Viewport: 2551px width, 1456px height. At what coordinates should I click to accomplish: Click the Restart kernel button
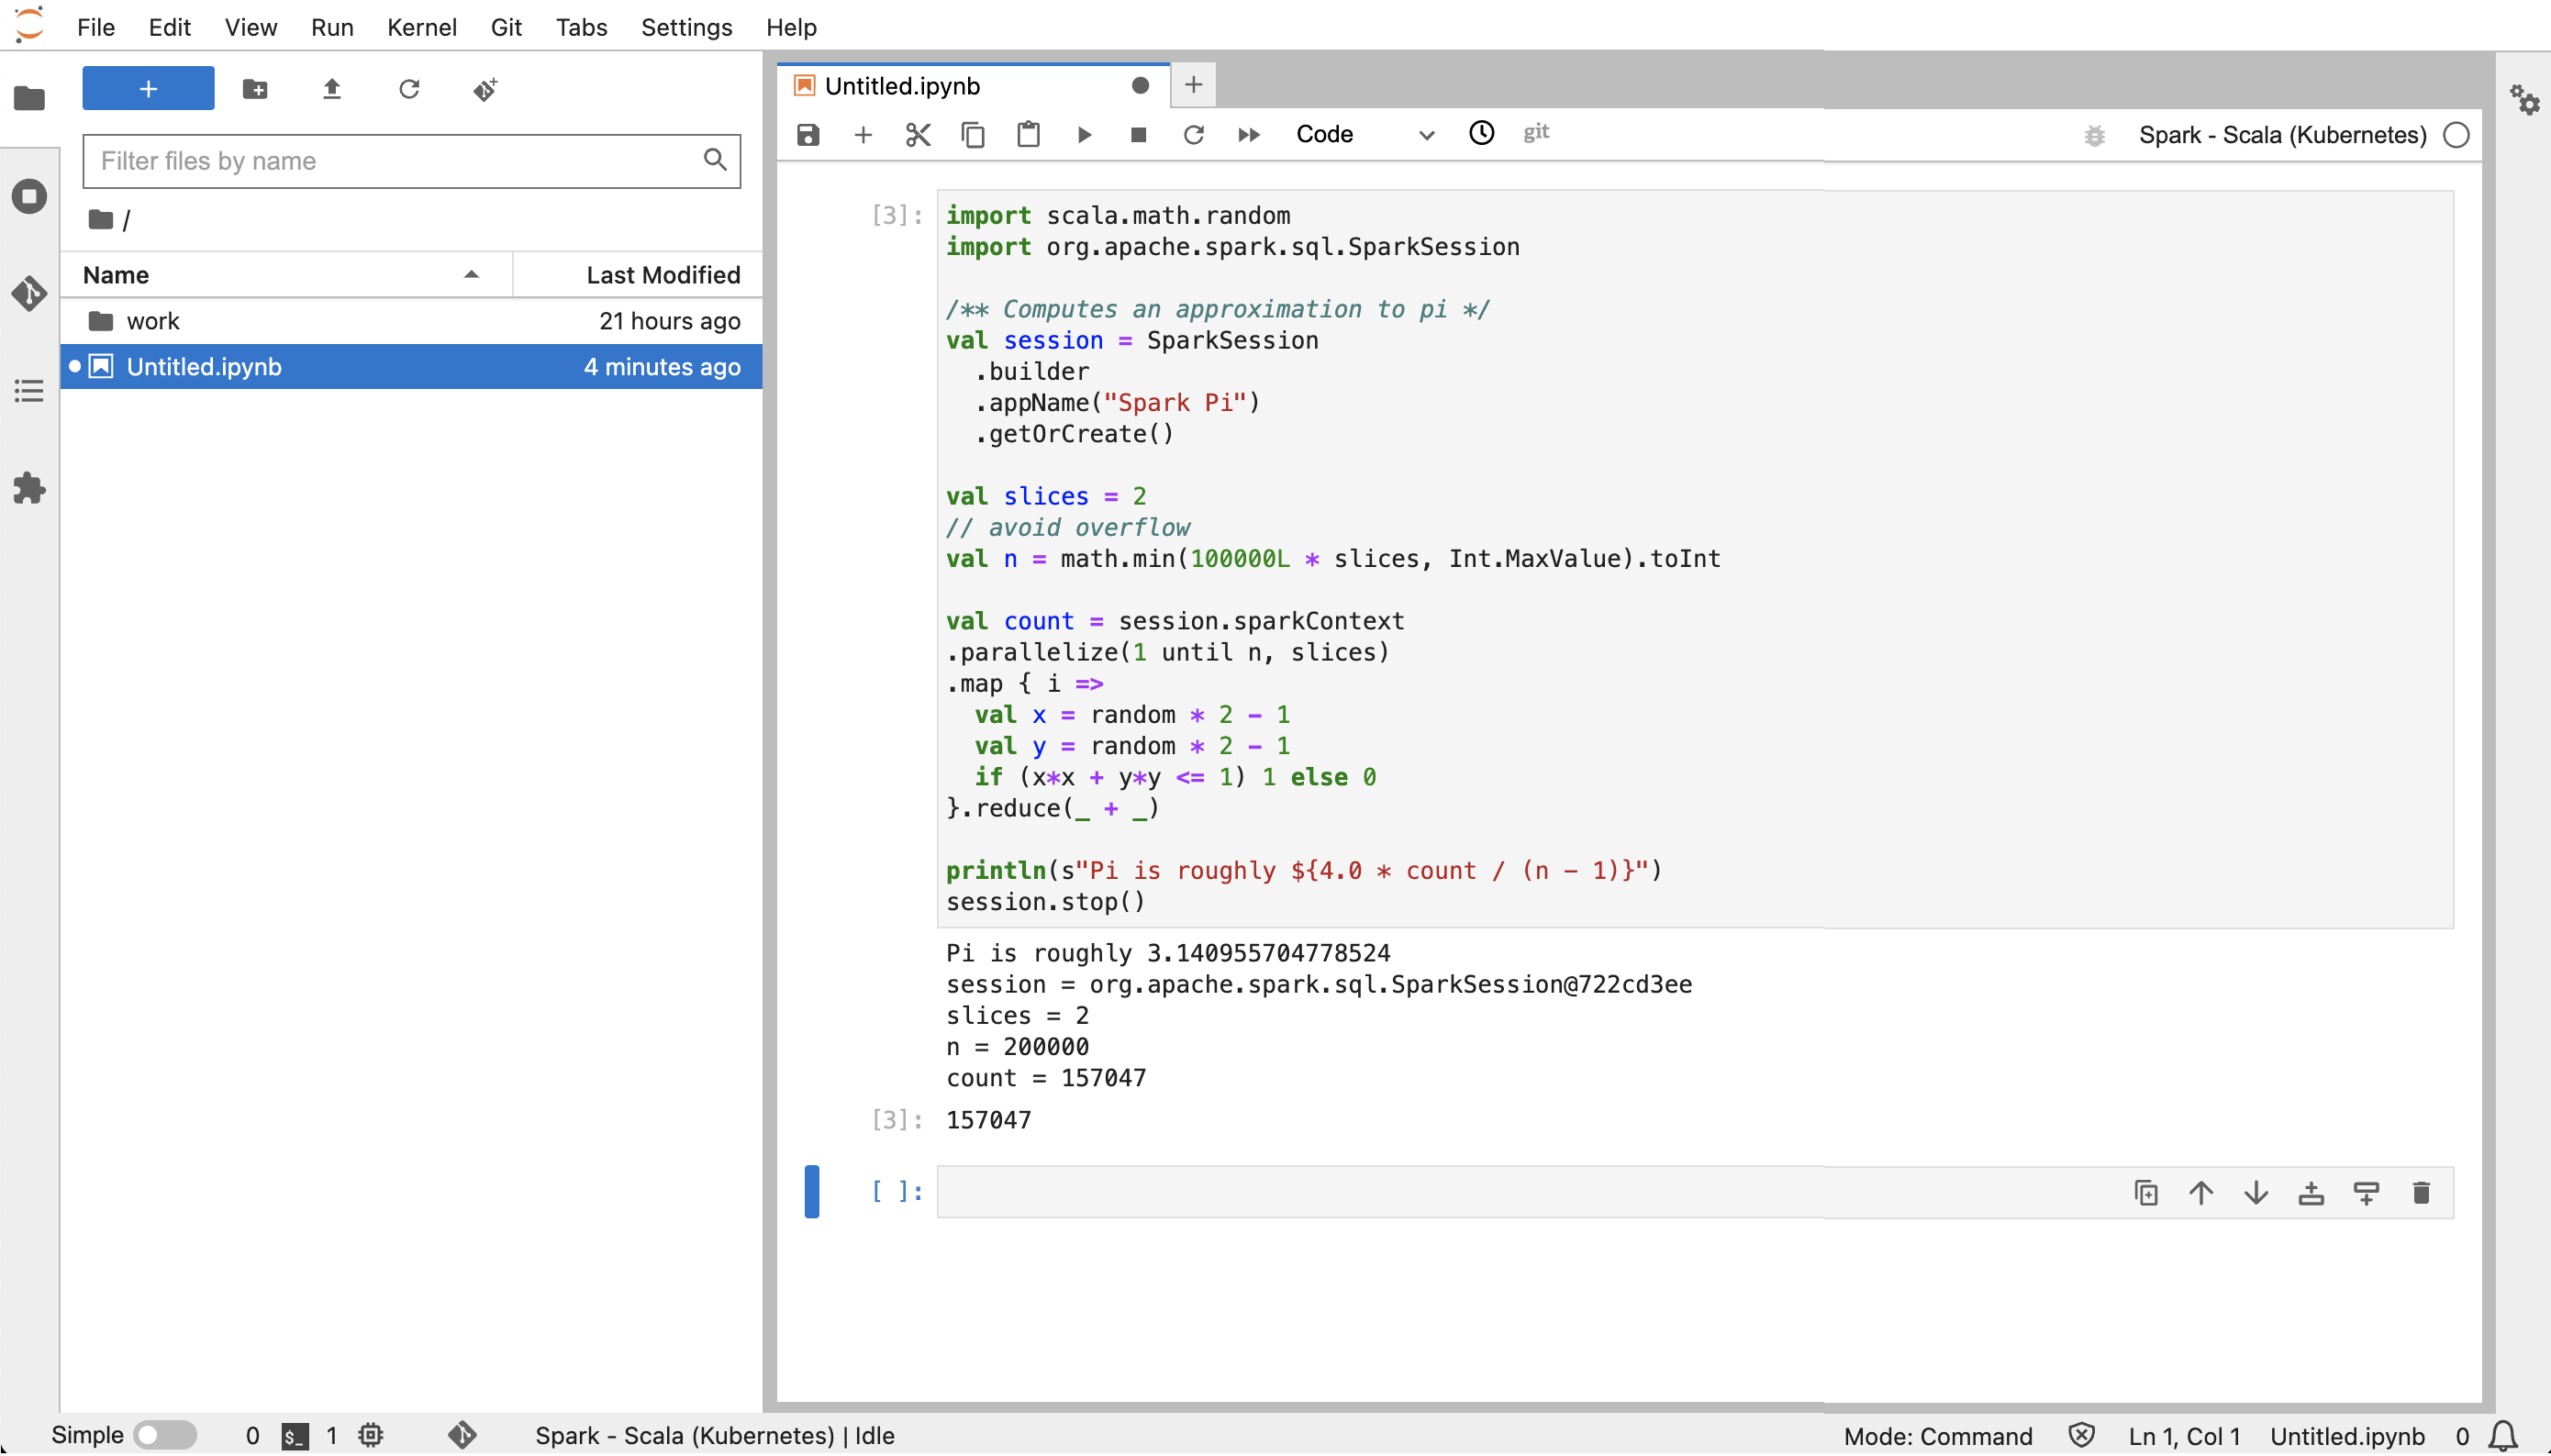(x=1193, y=133)
